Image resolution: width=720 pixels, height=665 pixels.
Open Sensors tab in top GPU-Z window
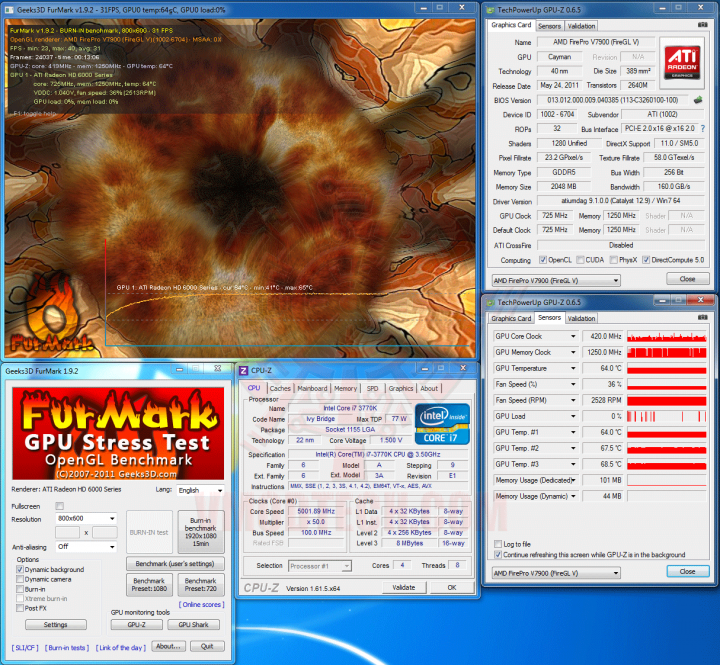click(x=549, y=26)
